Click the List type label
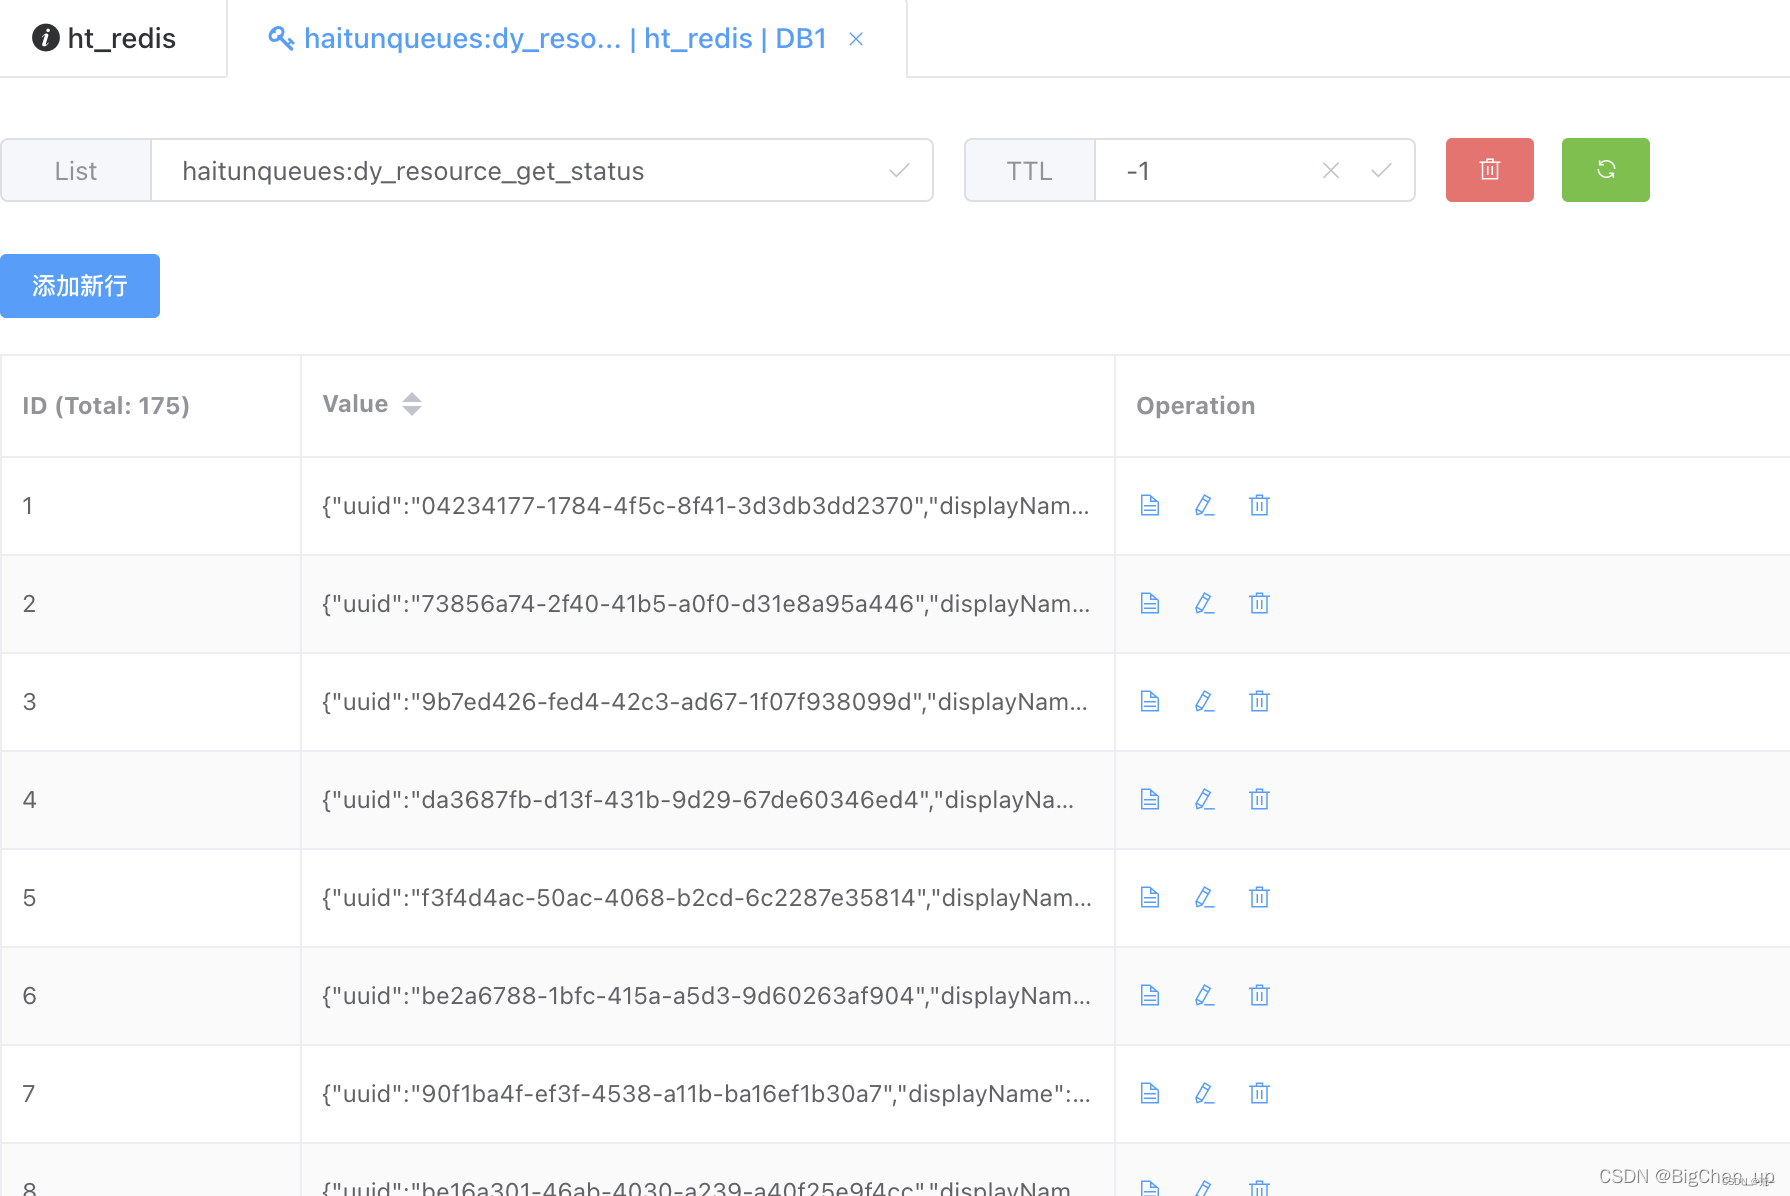Viewport: 1790px width, 1196px height. pos(76,171)
